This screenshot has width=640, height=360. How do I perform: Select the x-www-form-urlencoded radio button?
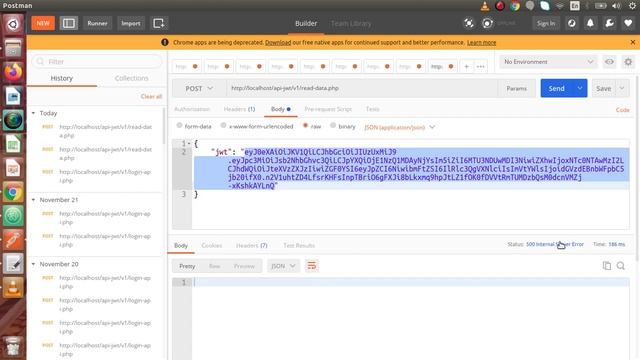223,126
